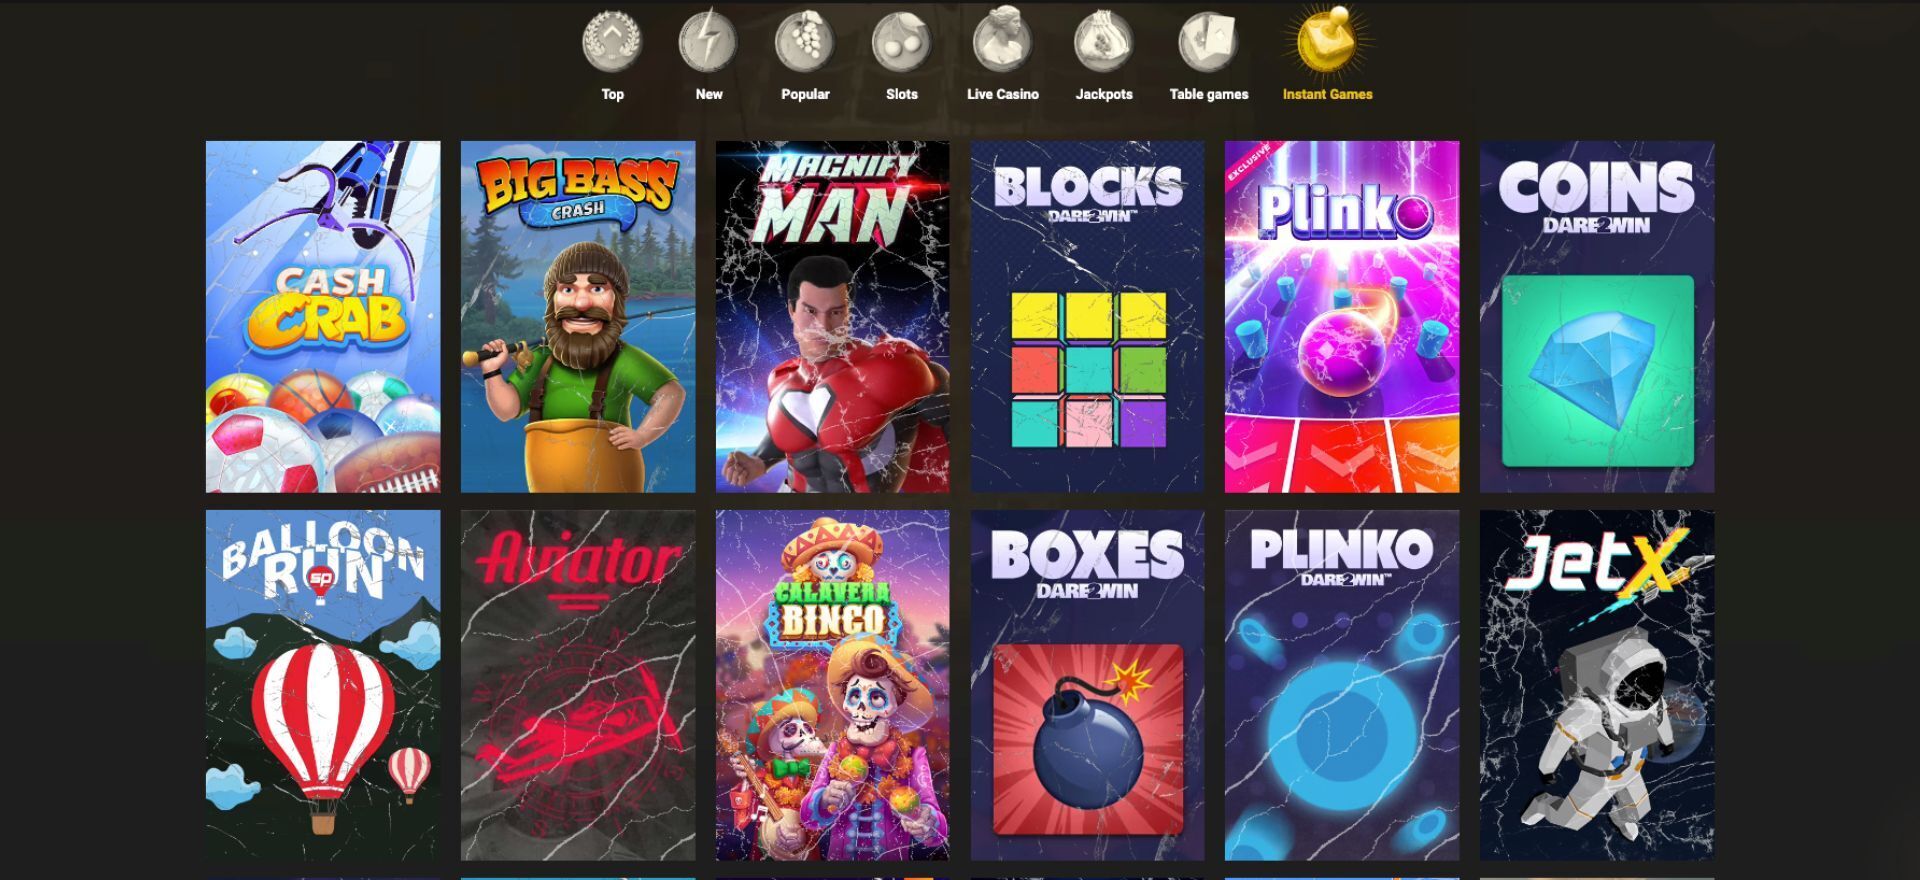Click the Jackpots money bag icon
The image size is (1920, 880).
1104,41
